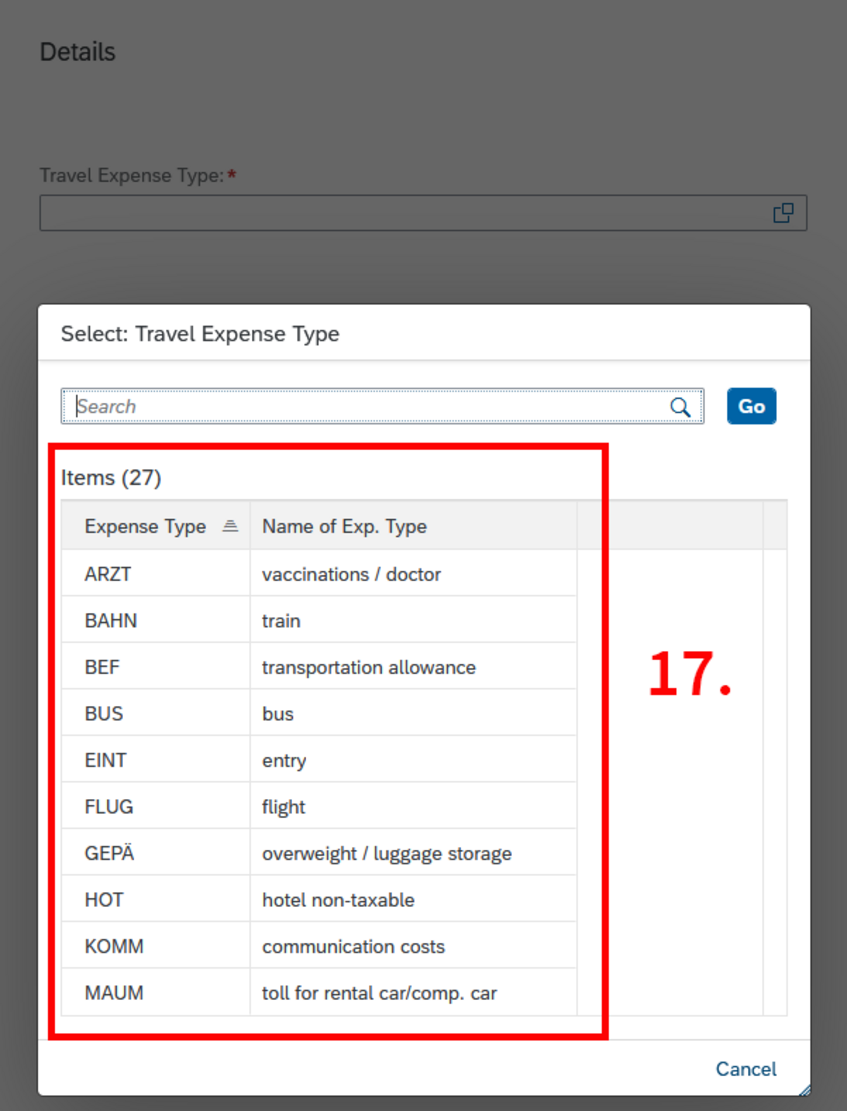Pick KOMM communication costs row
Screen dimensions: 847x1111
(x=424, y=946)
